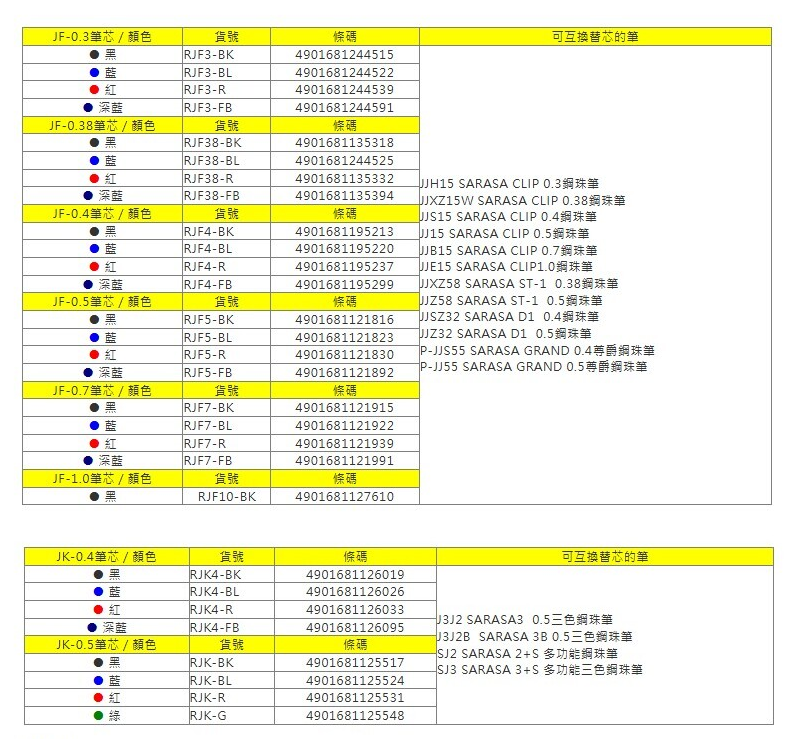Image resolution: width=803 pixels, height=739 pixels.
Task: Select barcode 4901681244525
Action: point(345,161)
